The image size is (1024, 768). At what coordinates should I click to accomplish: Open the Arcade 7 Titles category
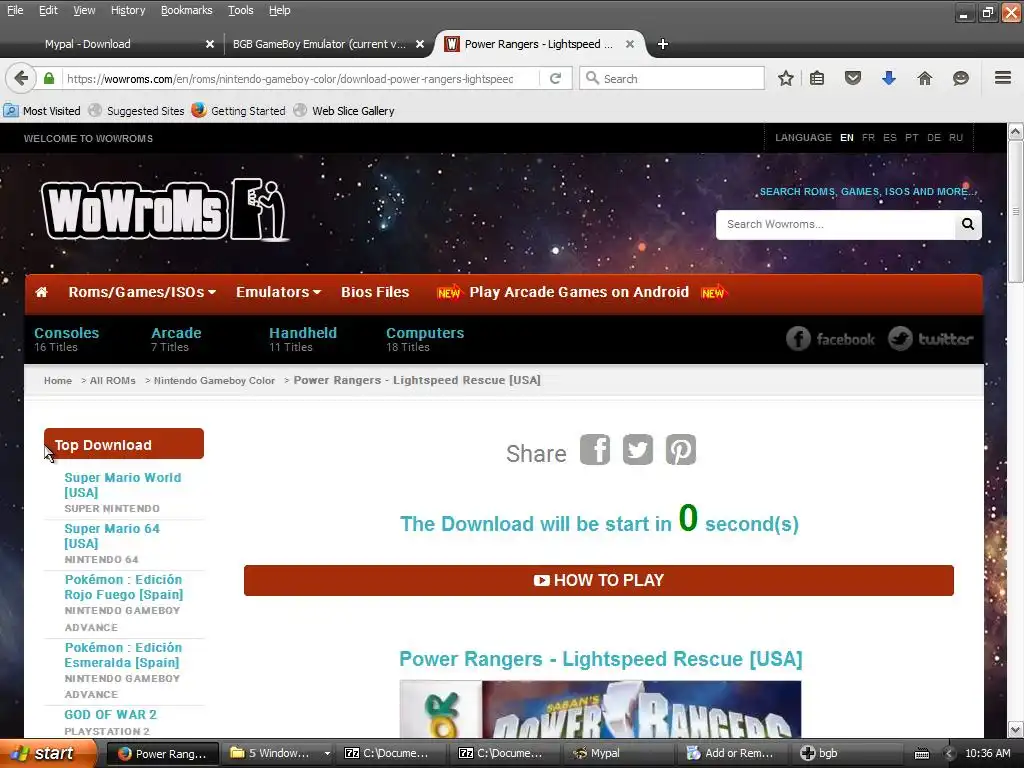point(176,339)
